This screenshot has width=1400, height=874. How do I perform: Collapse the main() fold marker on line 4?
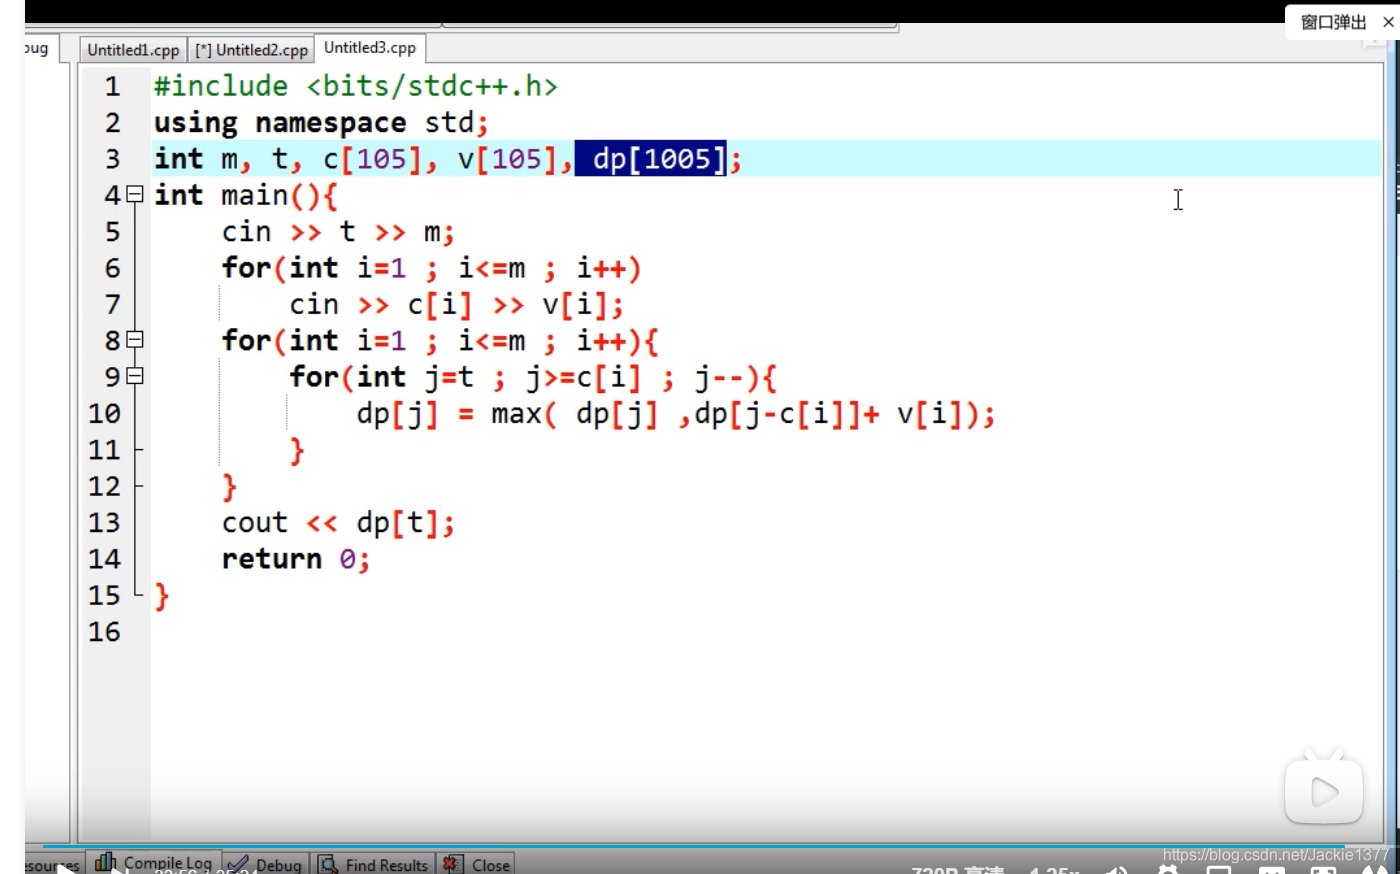134,194
